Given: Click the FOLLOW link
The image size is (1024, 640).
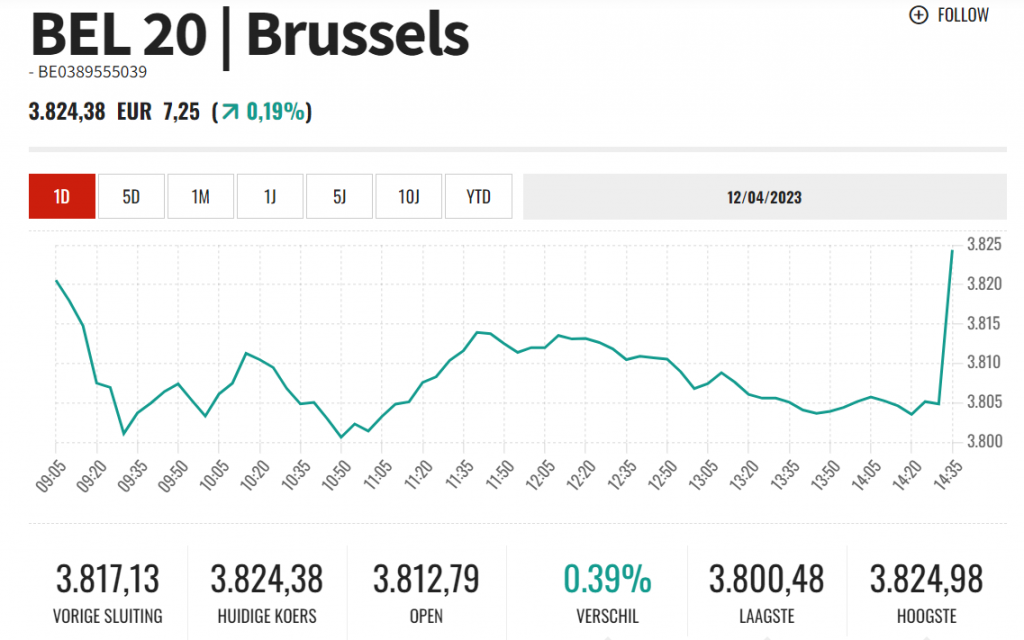Looking at the screenshot, I should point(962,15).
